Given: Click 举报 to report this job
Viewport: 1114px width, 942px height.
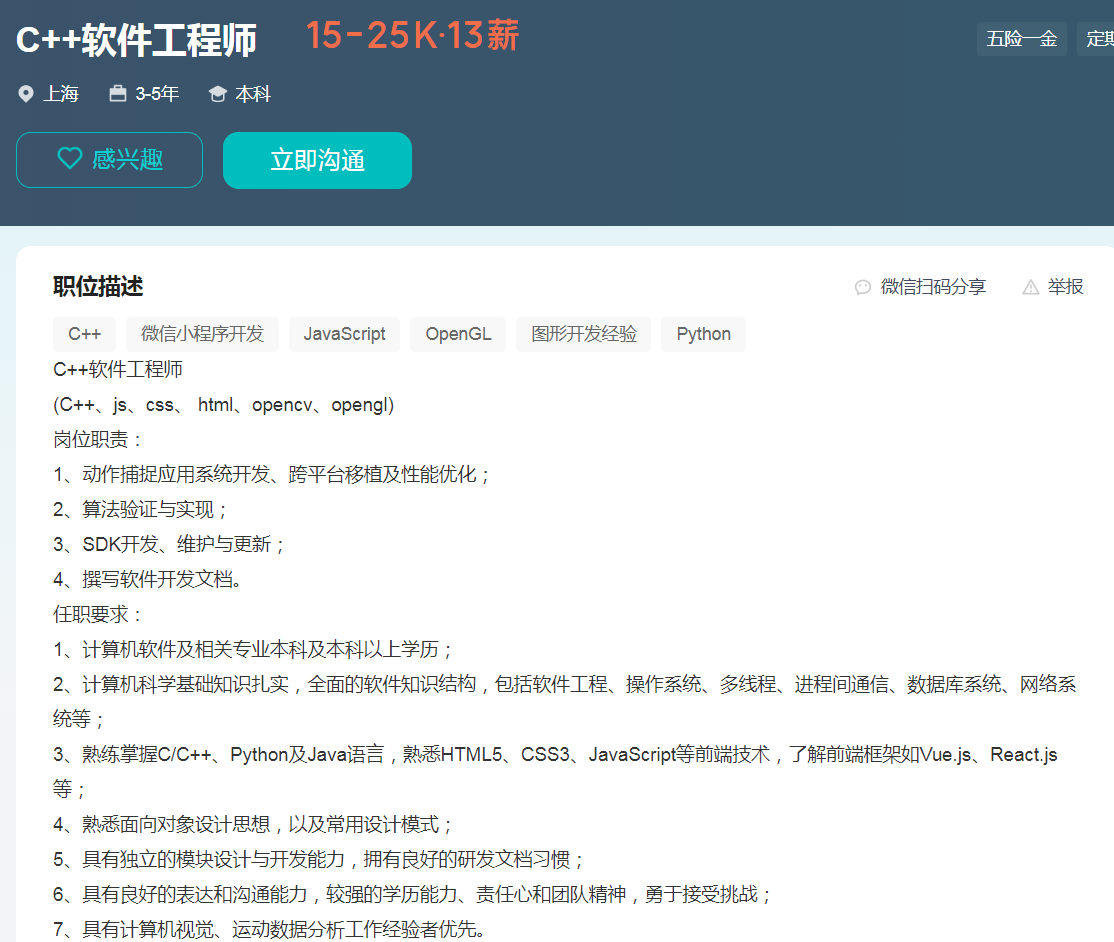Looking at the screenshot, I should tap(1053, 287).
